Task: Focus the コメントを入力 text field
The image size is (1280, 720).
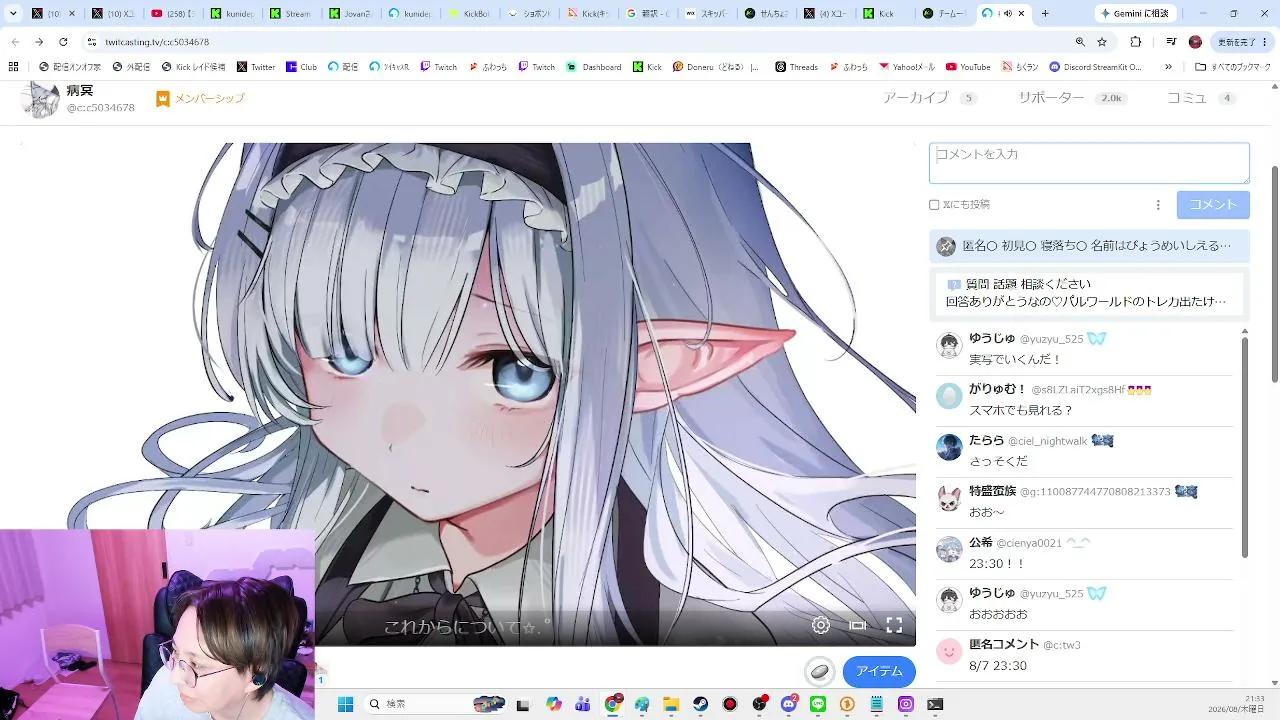Action: (1089, 162)
